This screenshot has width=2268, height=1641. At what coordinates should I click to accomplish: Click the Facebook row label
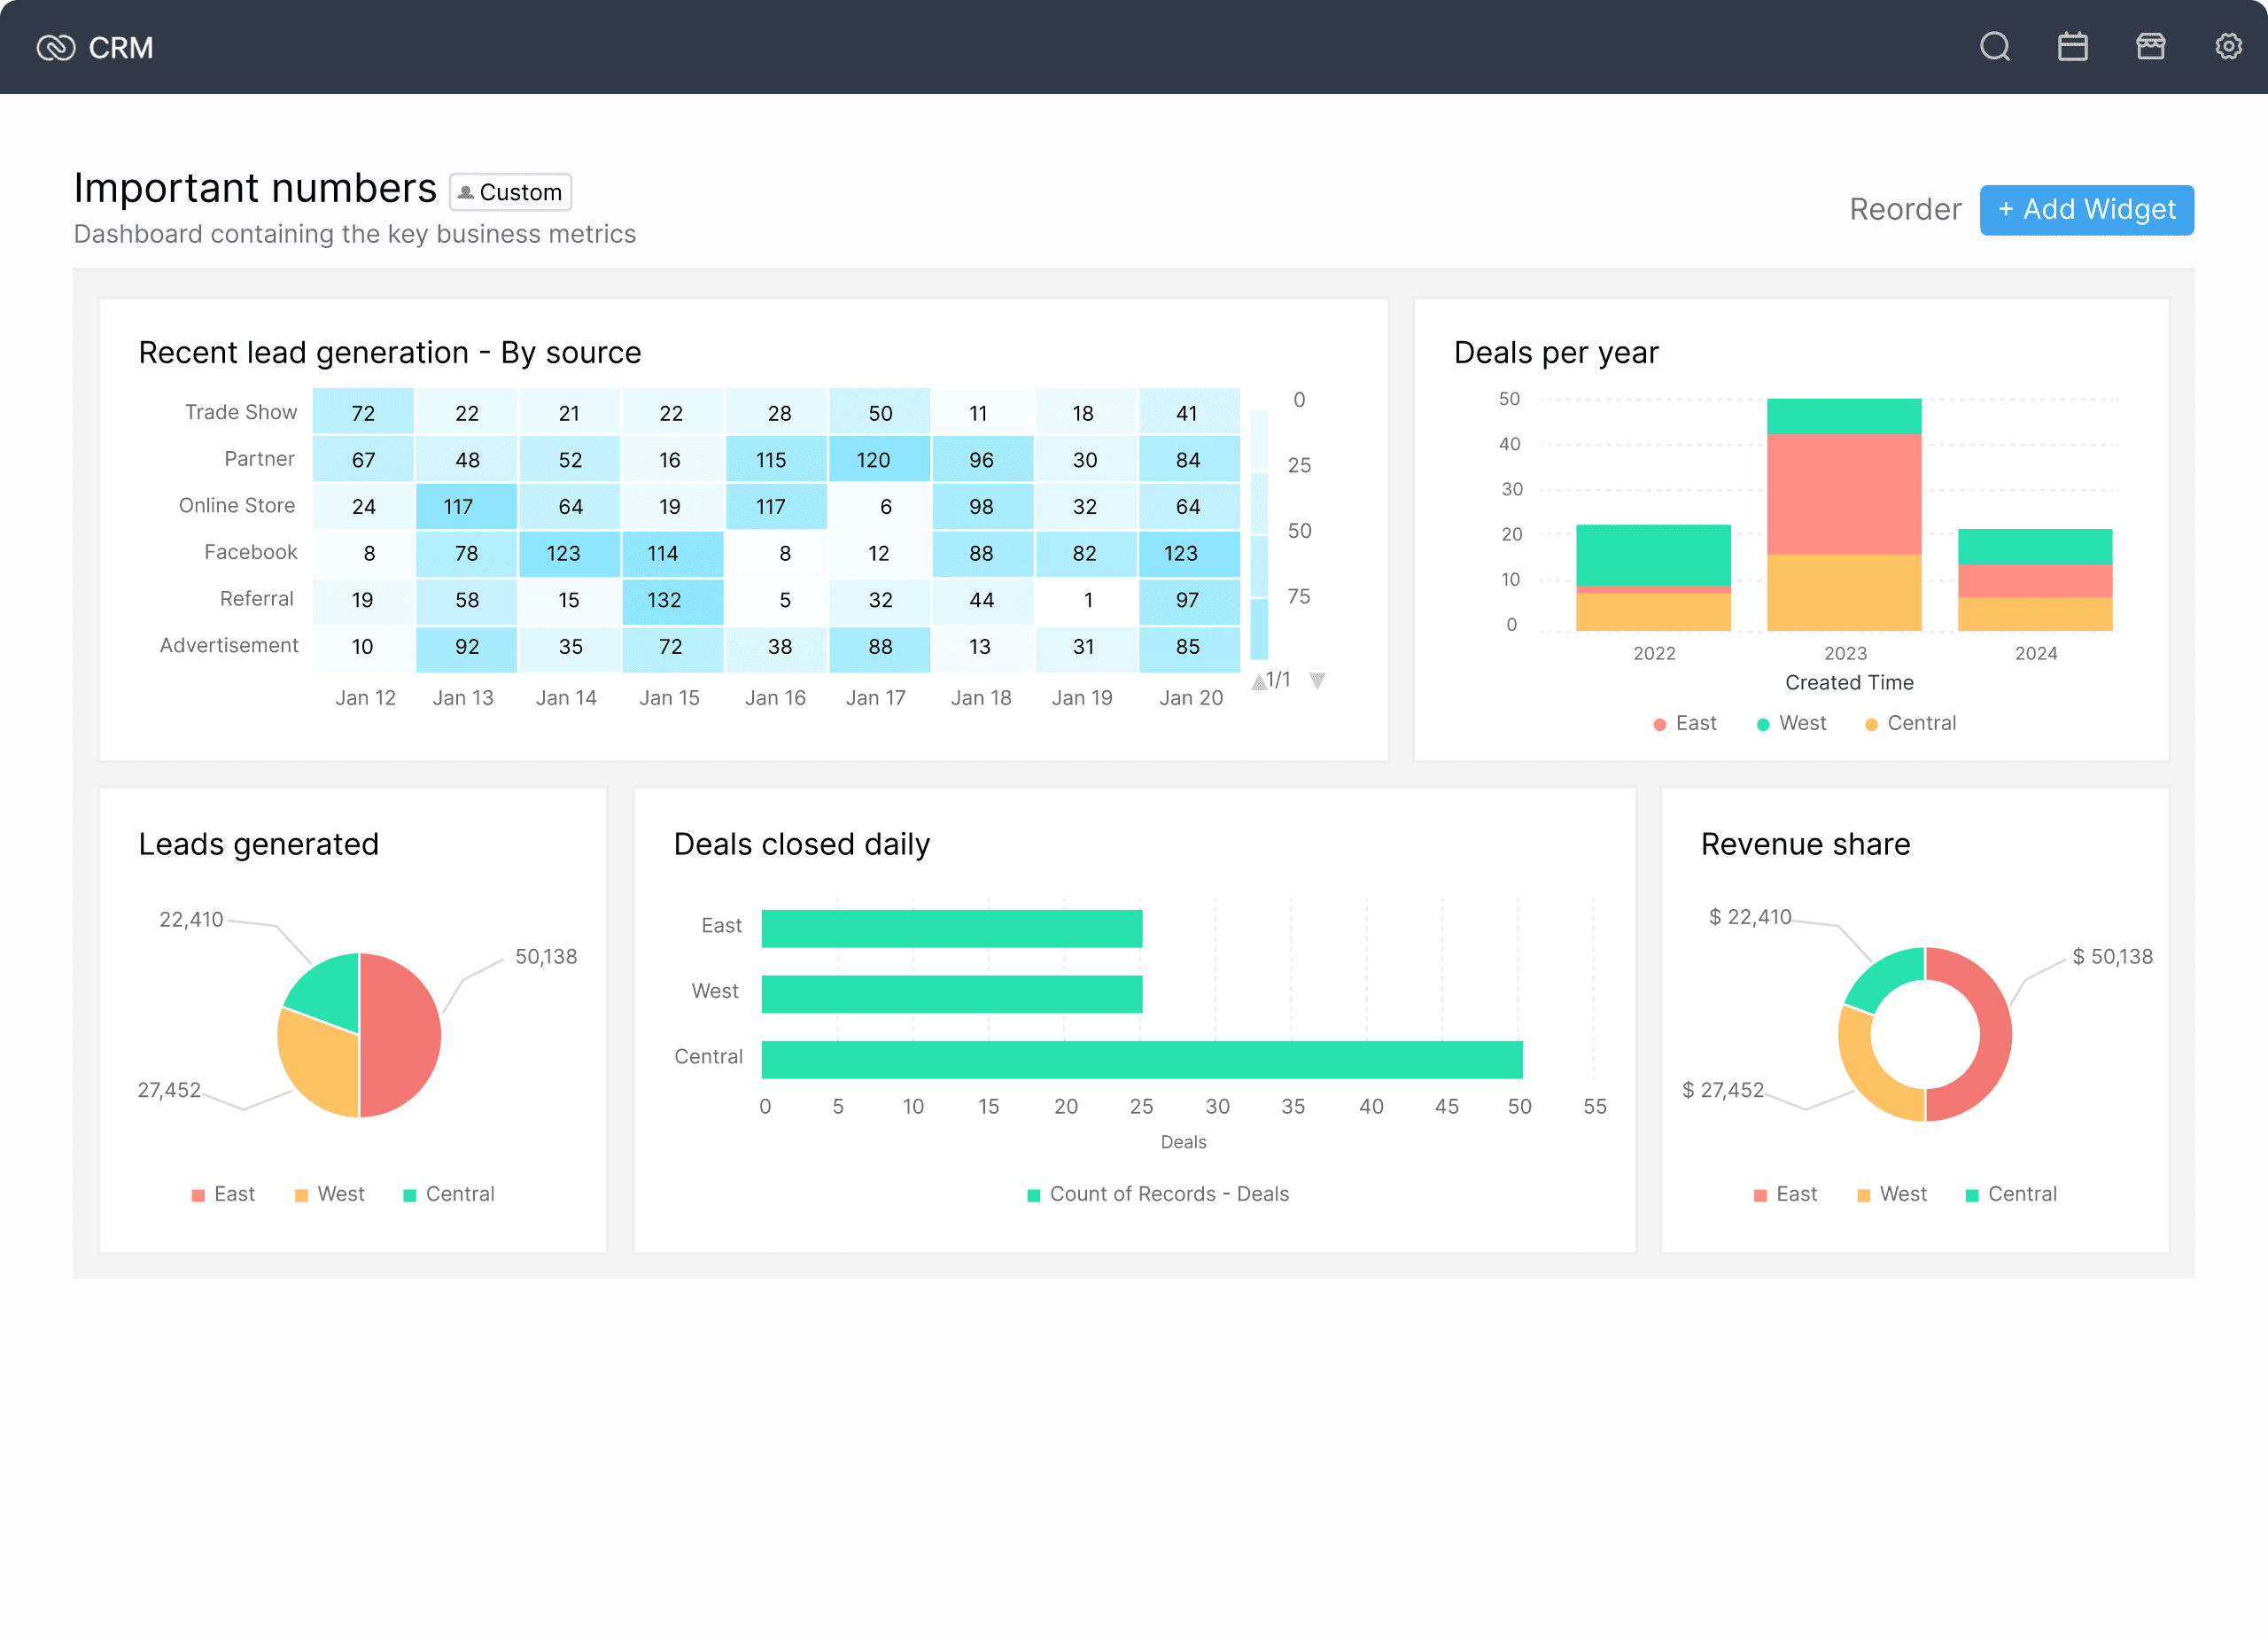[x=251, y=552]
